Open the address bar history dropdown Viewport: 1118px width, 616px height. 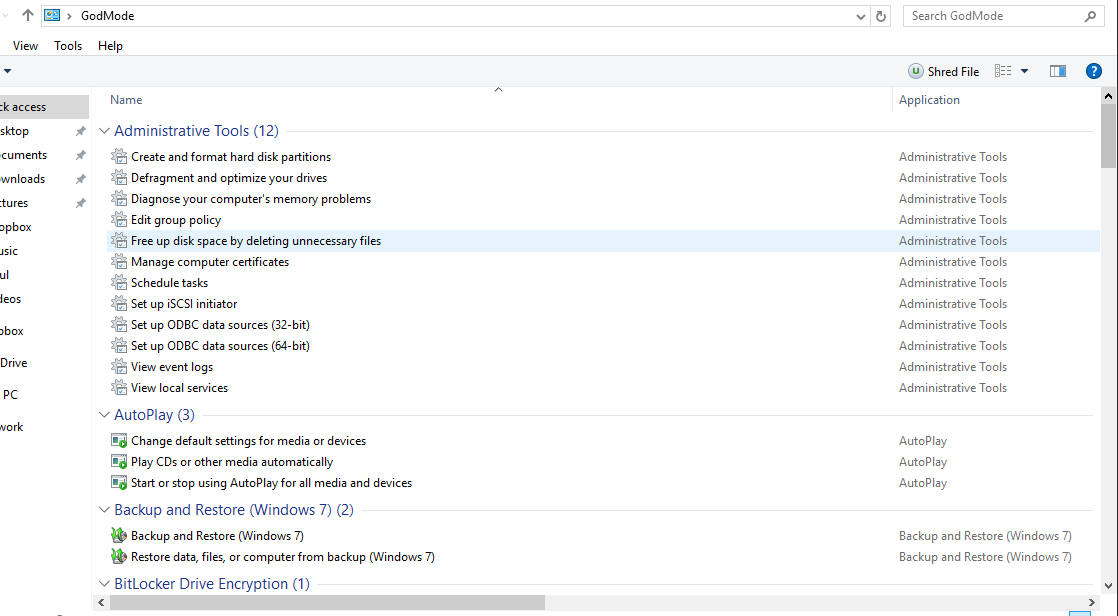pyautogui.click(x=862, y=16)
